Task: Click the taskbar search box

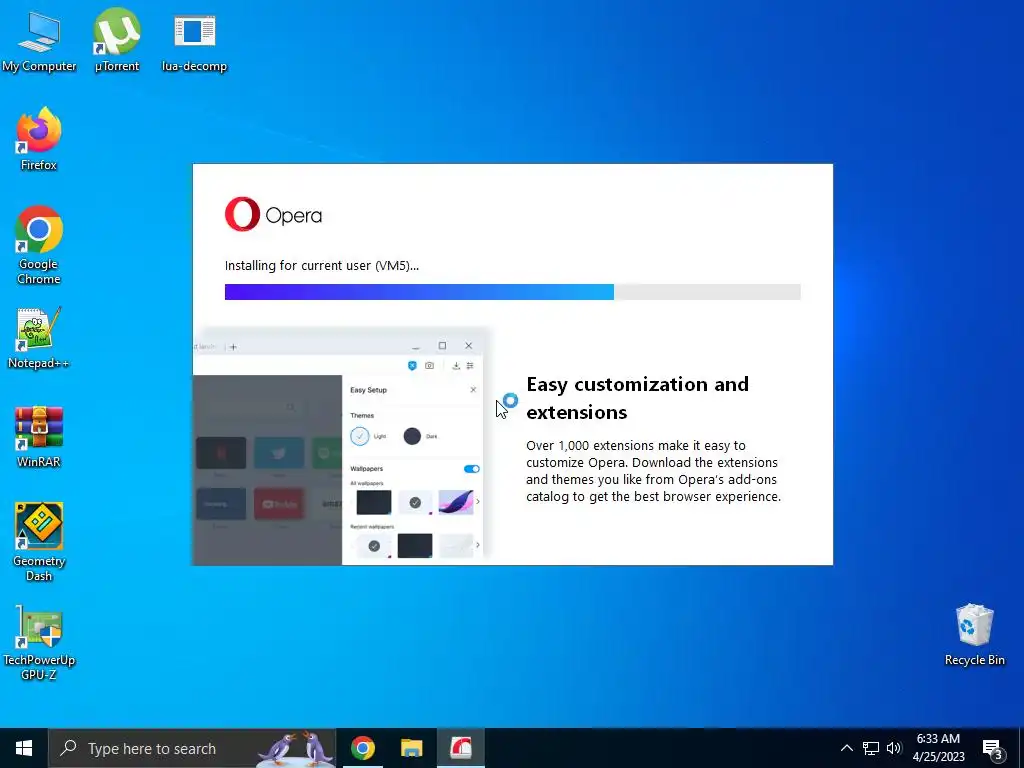Action: [x=192, y=748]
